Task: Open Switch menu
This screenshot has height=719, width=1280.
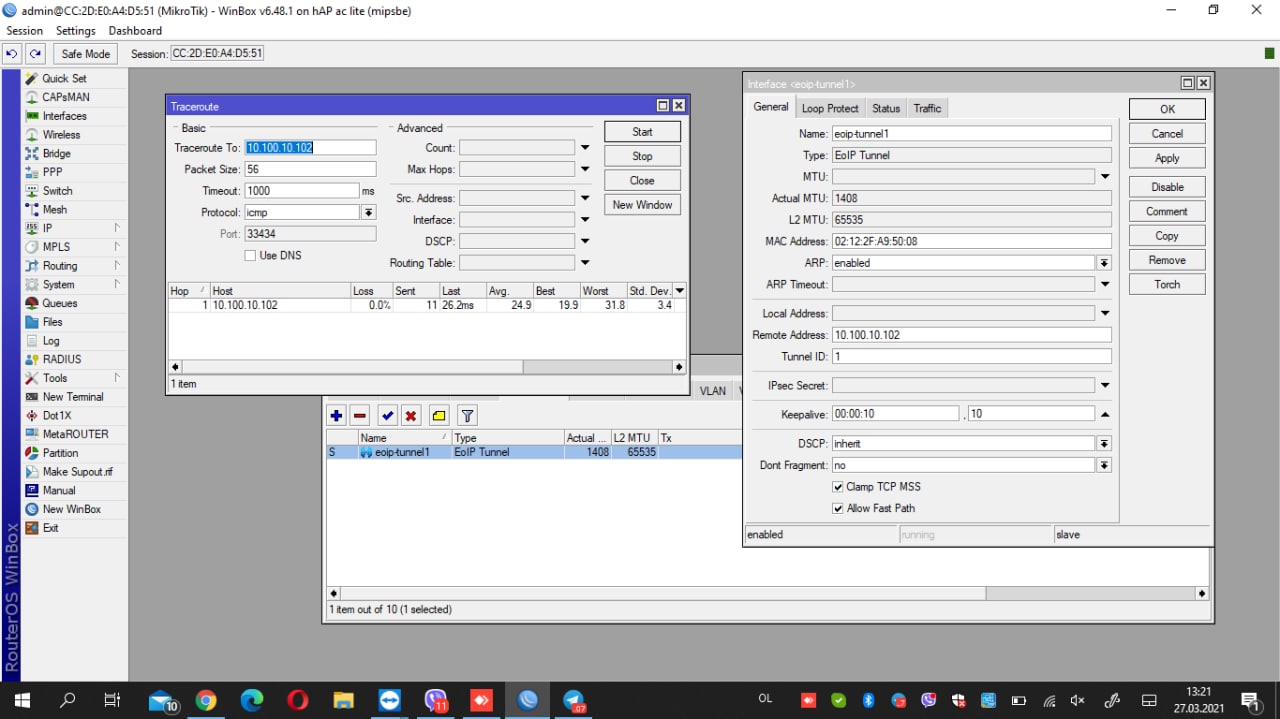Action: tap(57, 191)
